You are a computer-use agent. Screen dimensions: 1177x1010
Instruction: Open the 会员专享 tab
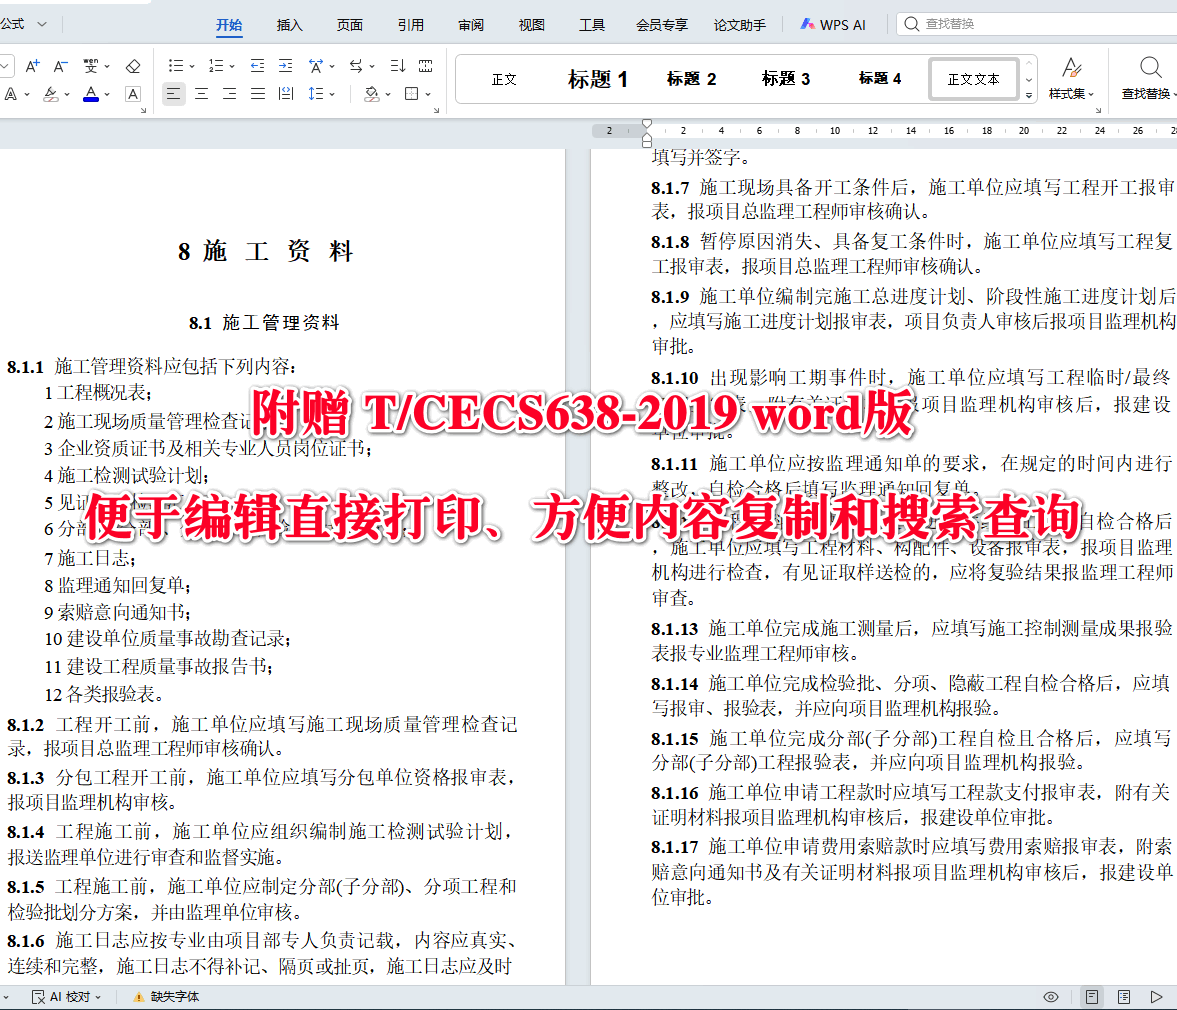point(662,25)
